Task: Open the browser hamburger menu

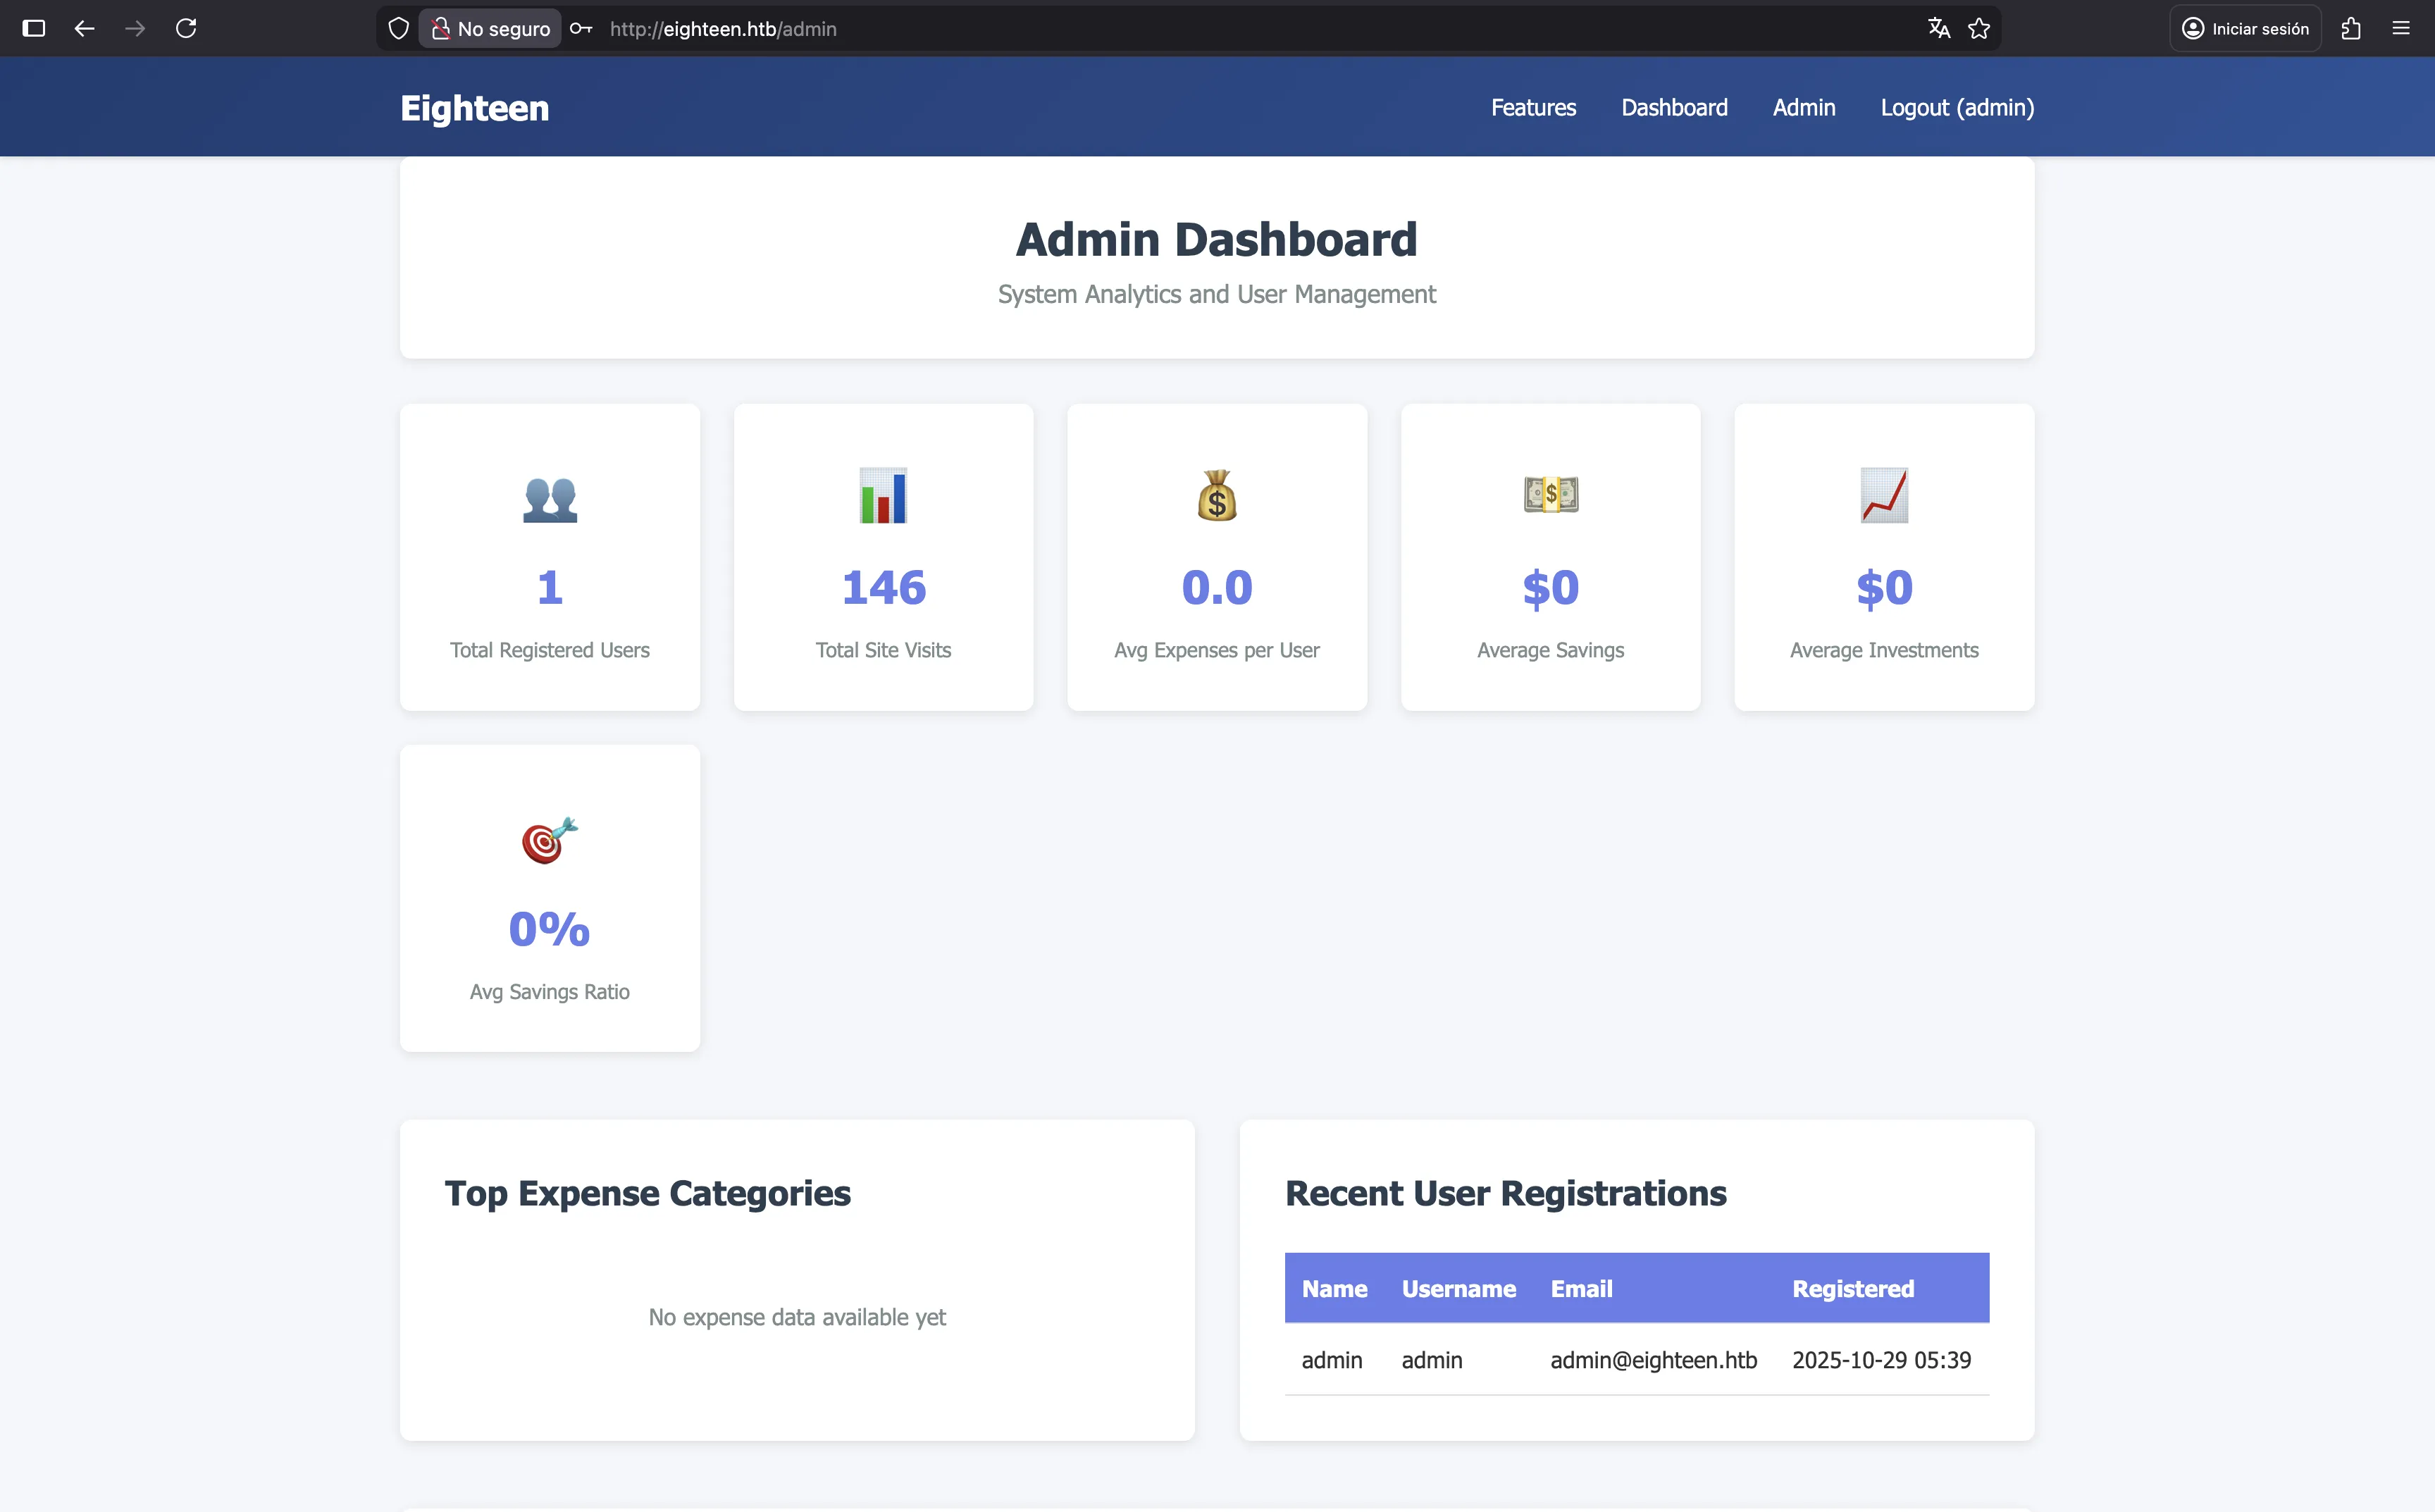Action: [x=2401, y=29]
